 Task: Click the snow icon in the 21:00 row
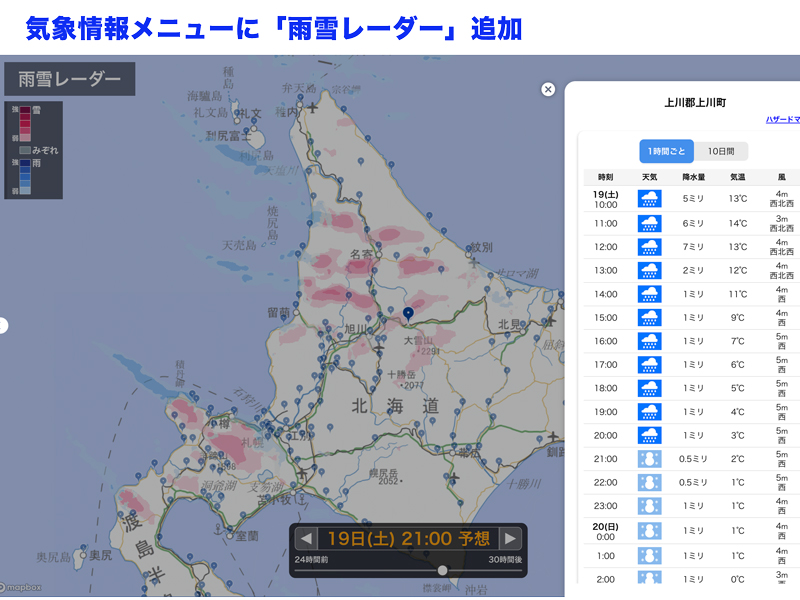pyautogui.click(x=649, y=458)
